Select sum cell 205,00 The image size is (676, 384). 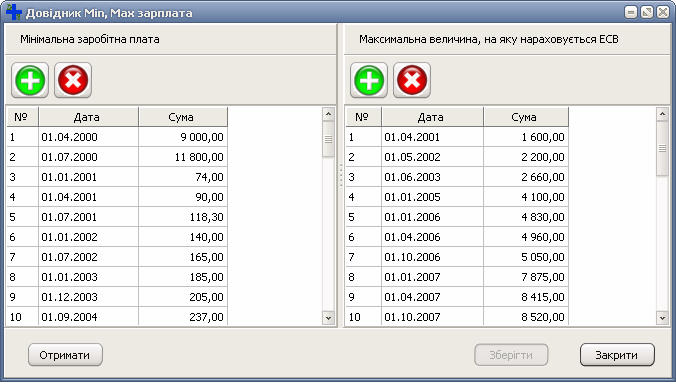tap(183, 297)
